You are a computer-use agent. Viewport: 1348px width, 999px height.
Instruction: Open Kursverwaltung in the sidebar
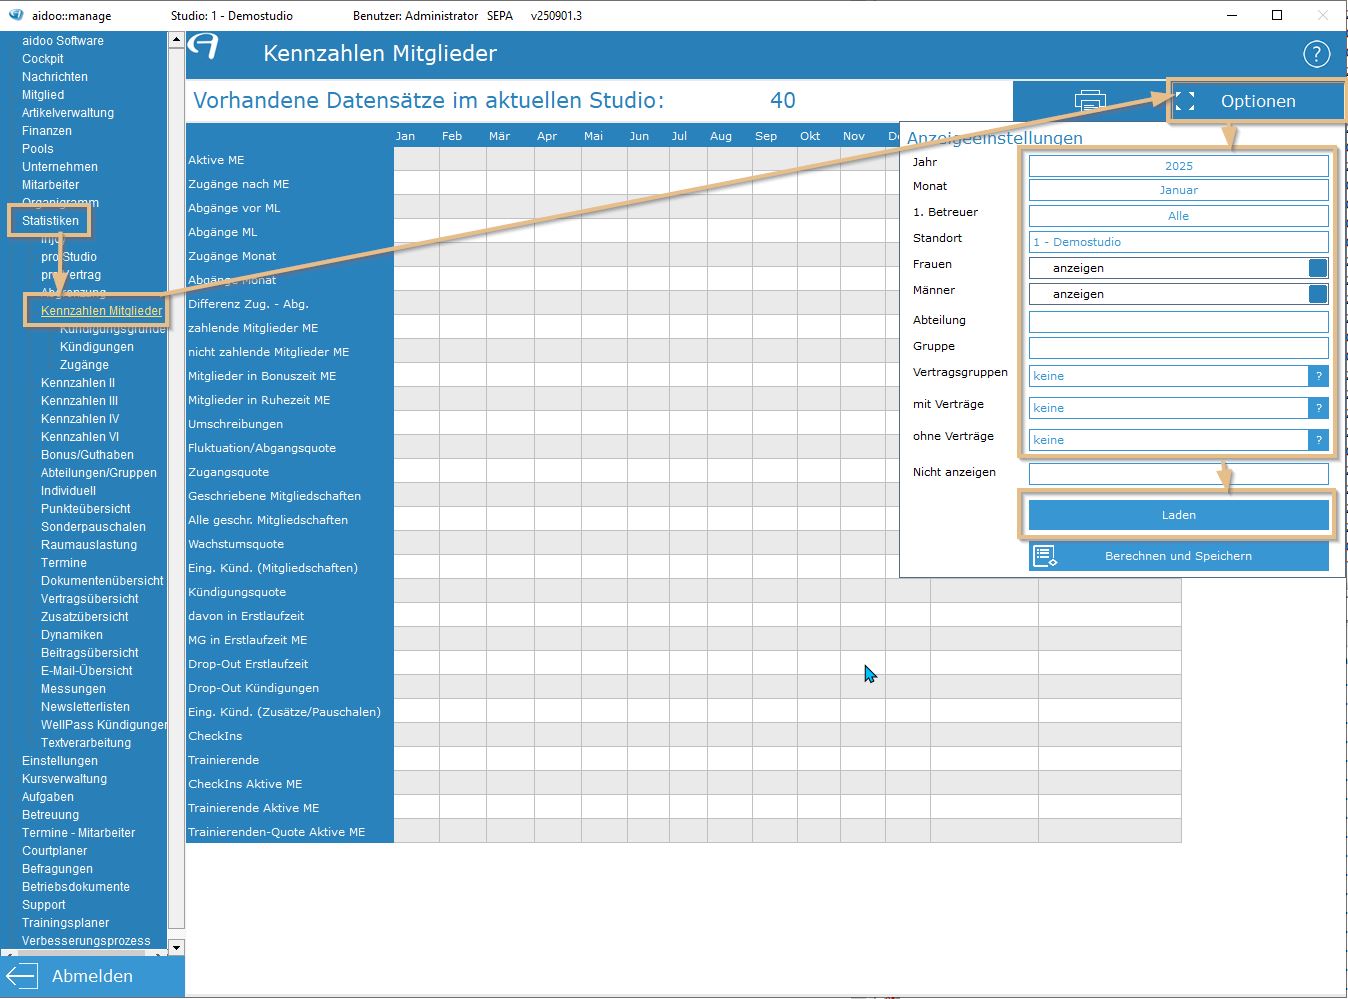pyautogui.click(x=64, y=779)
